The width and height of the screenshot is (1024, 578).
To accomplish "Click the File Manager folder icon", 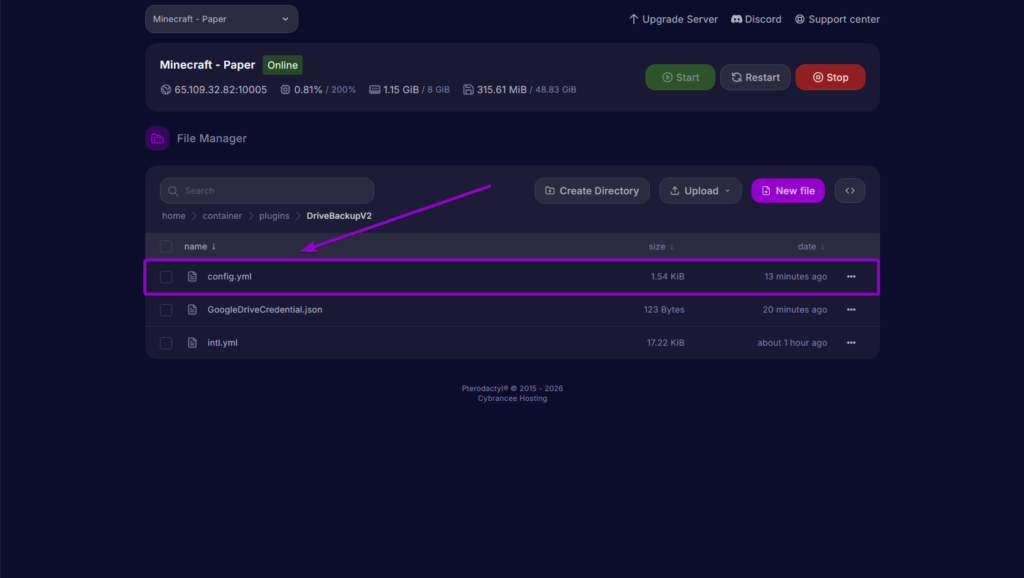I will [157, 139].
